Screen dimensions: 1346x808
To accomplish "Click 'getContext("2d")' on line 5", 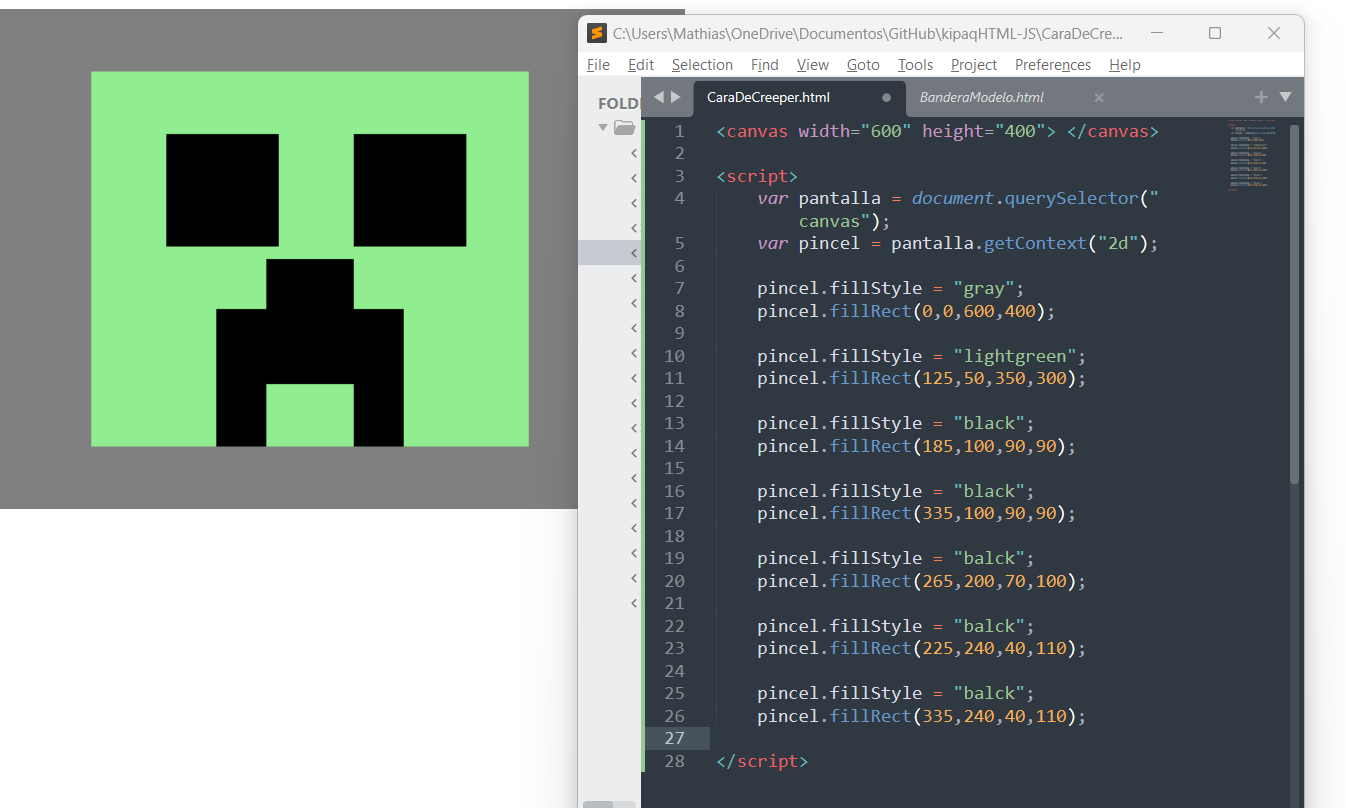I will (x=1065, y=243).
